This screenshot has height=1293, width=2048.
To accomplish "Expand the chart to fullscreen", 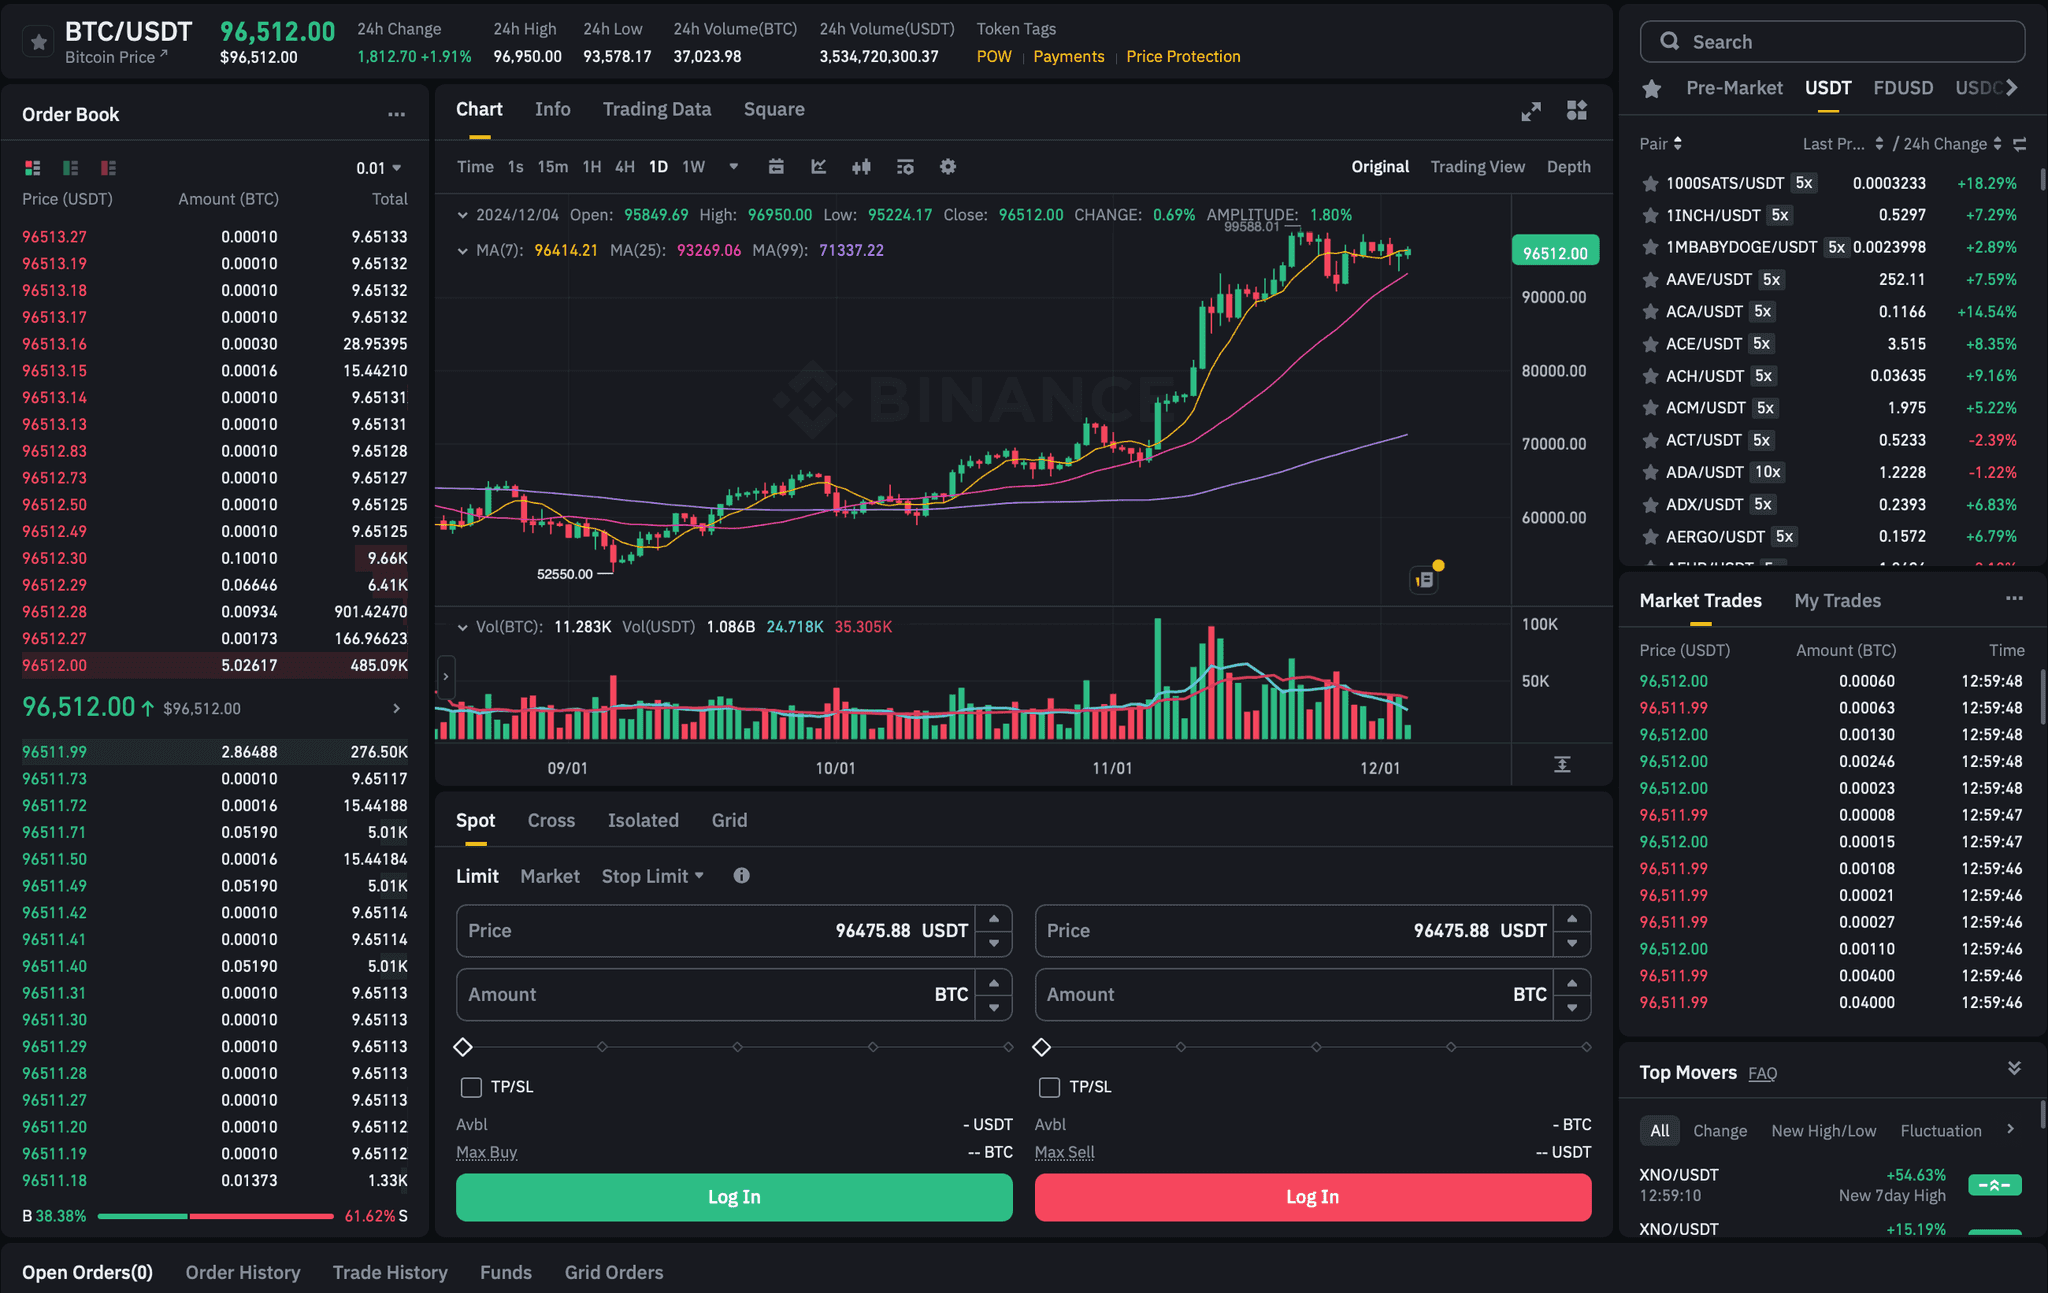I will [x=1532, y=111].
